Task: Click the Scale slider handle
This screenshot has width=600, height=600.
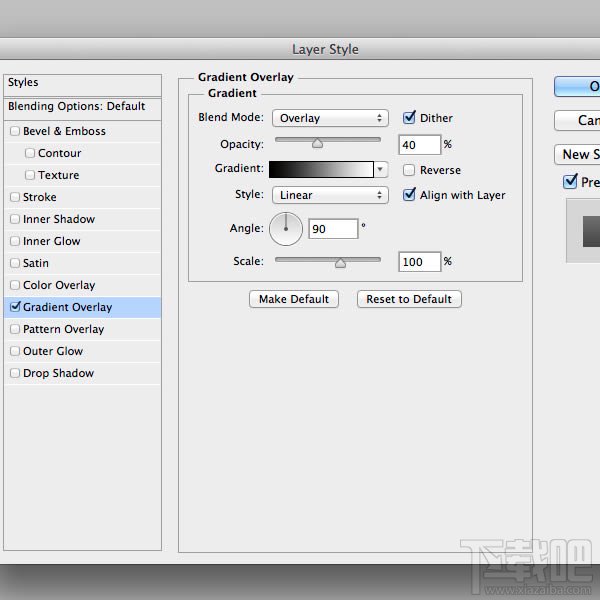Action: click(340, 262)
